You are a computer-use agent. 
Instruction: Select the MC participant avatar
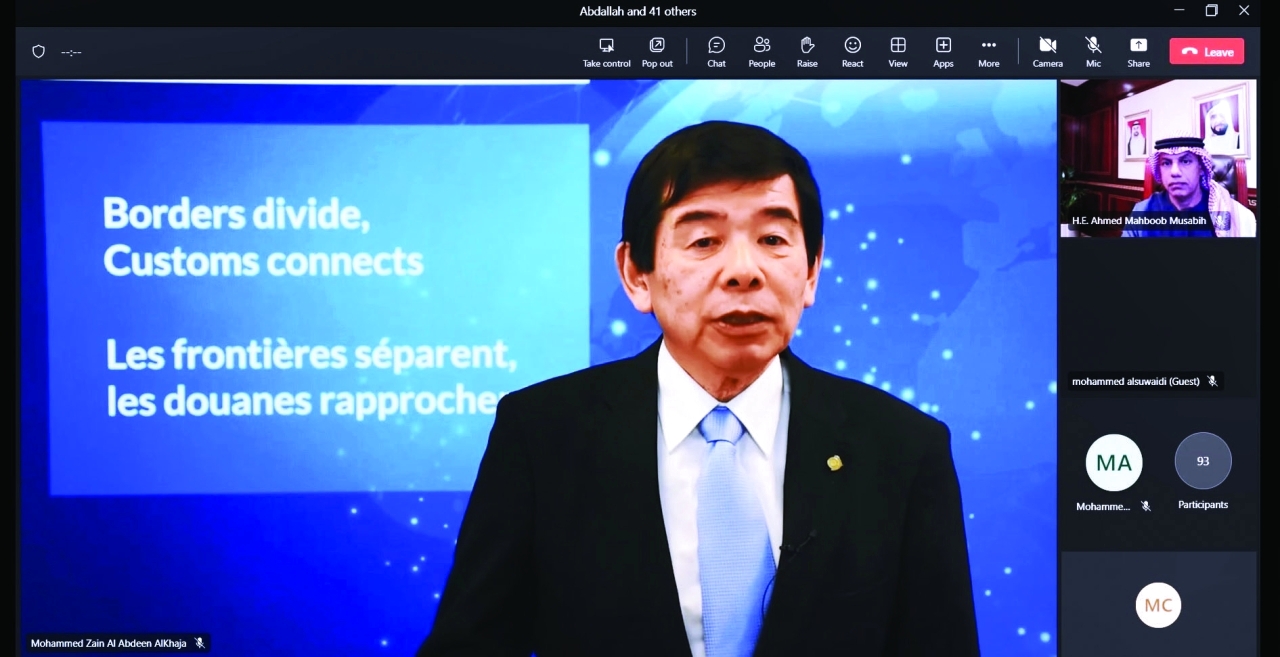coord(1158,605)
